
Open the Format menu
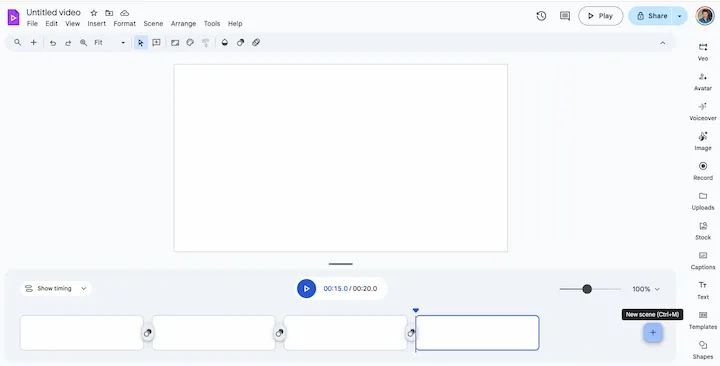[x=124, y=23]
